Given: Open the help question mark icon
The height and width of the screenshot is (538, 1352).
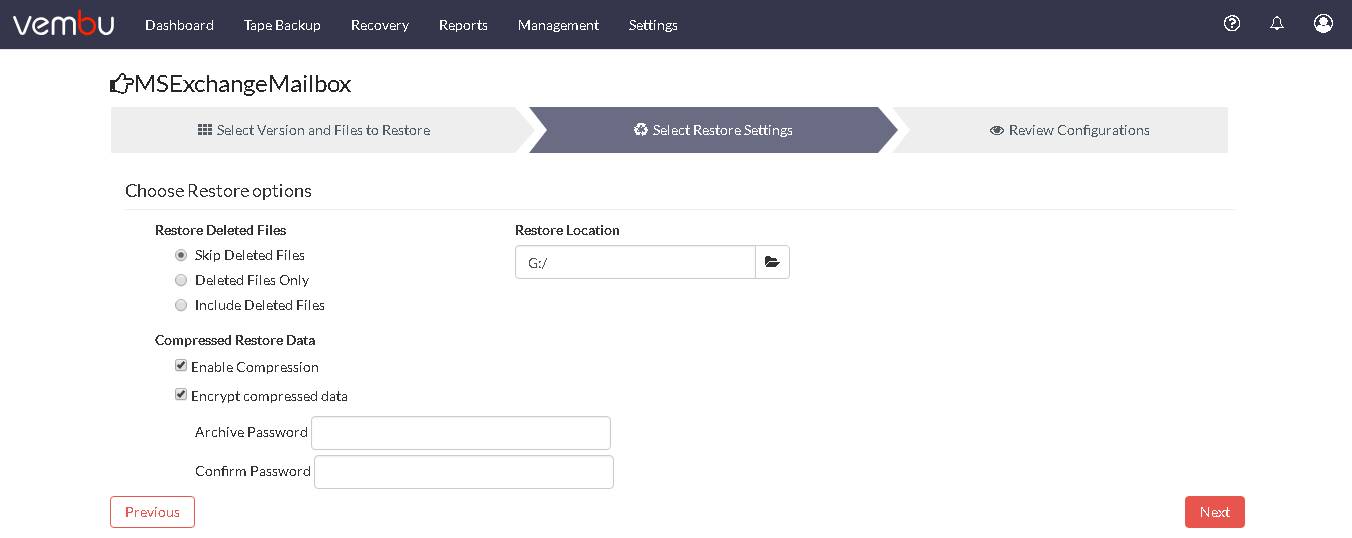Looking at the screenshot, I should coord(1232,23).
